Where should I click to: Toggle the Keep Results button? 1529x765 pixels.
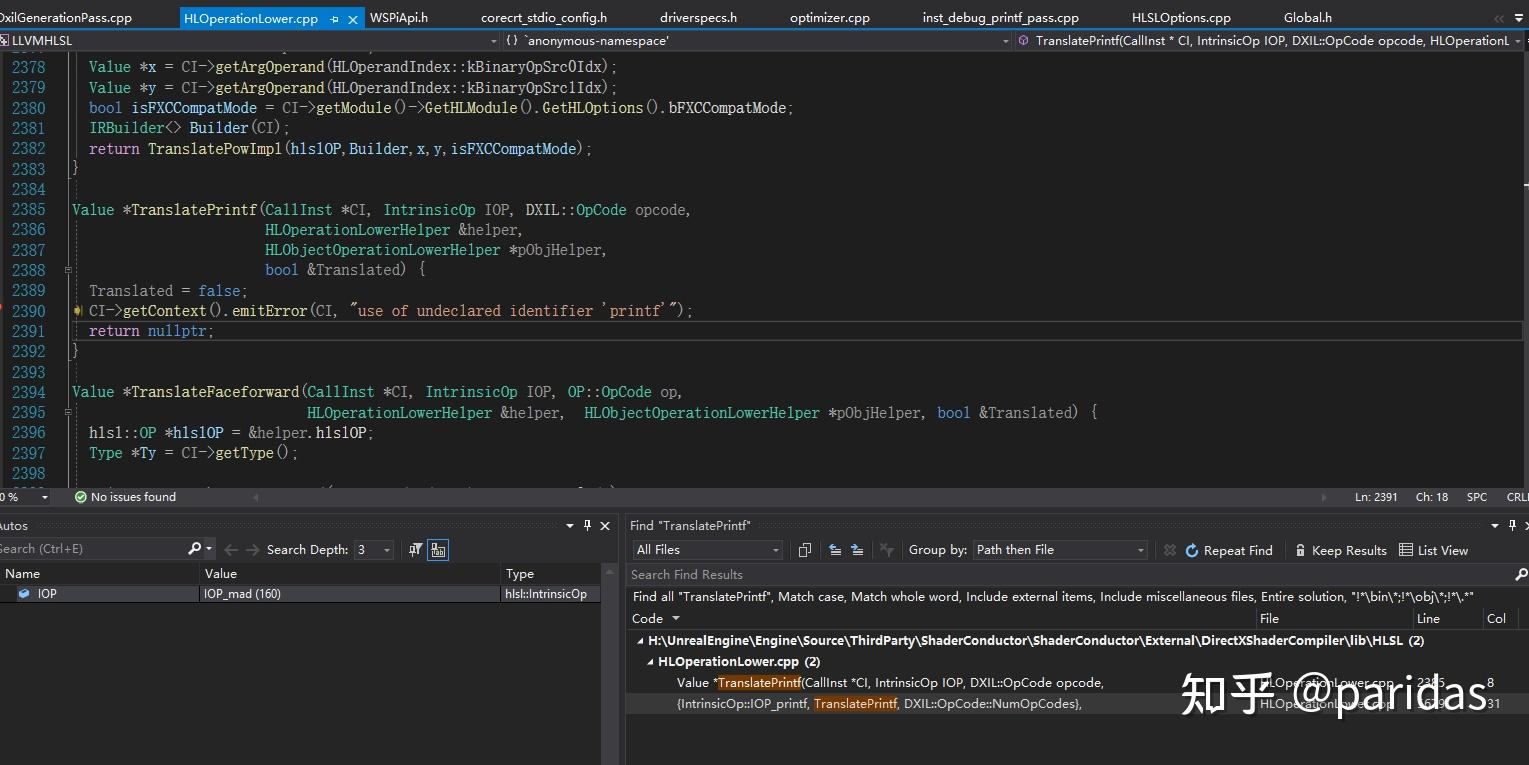click(1341, 550)
